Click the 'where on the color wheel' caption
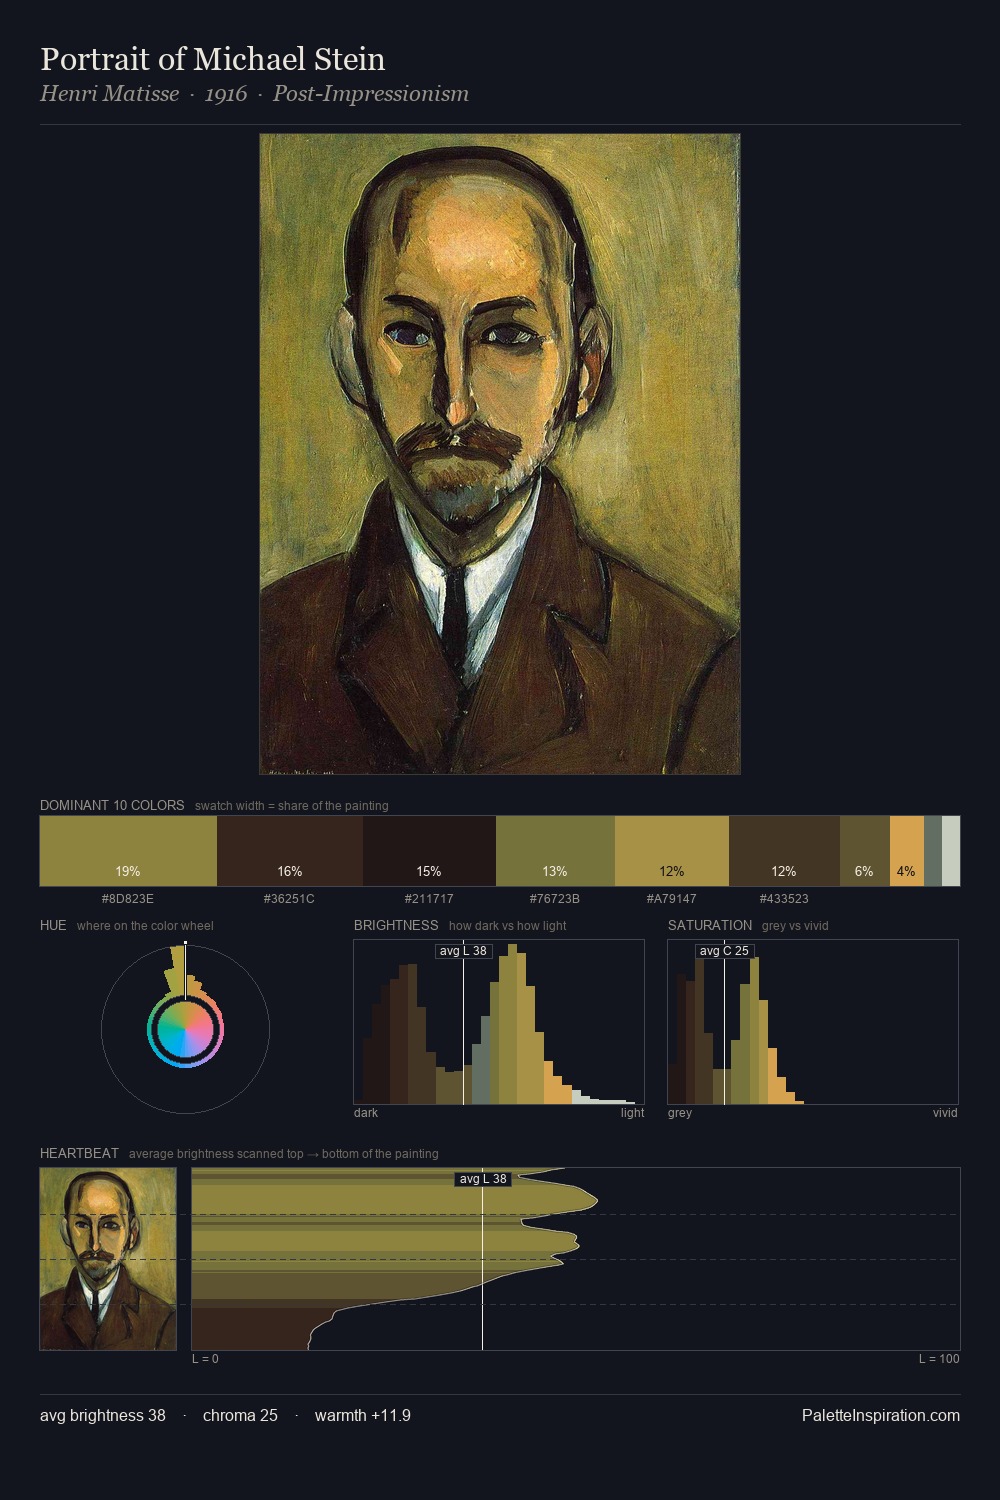This screenshot has width=1000, height=1500. [x=145, y=926]
